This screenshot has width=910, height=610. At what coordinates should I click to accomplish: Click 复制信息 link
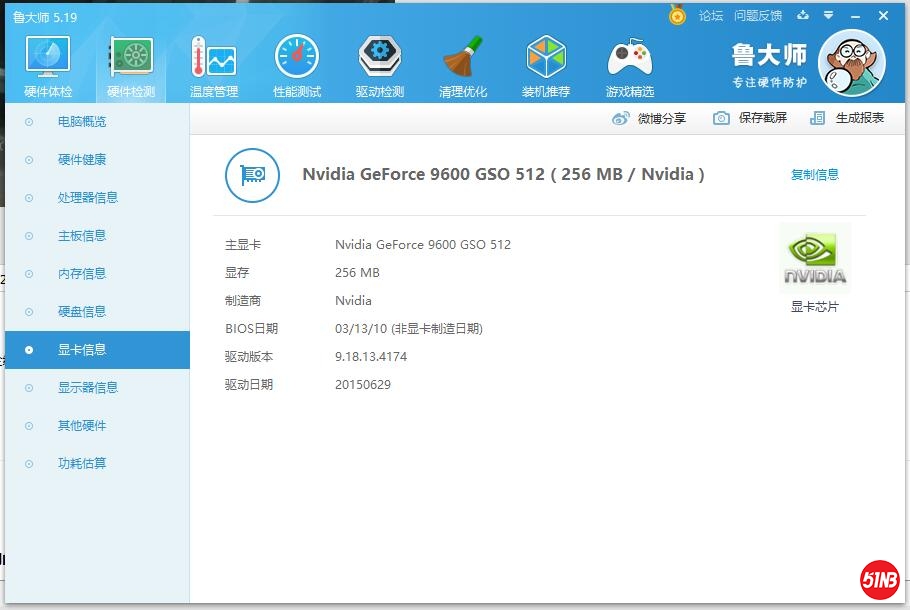pos(815,175)
